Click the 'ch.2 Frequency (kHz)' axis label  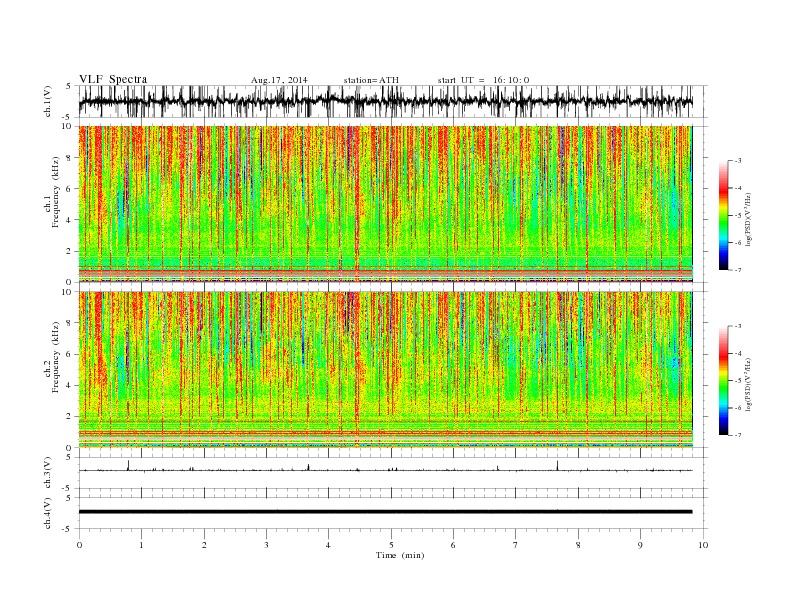52,357
